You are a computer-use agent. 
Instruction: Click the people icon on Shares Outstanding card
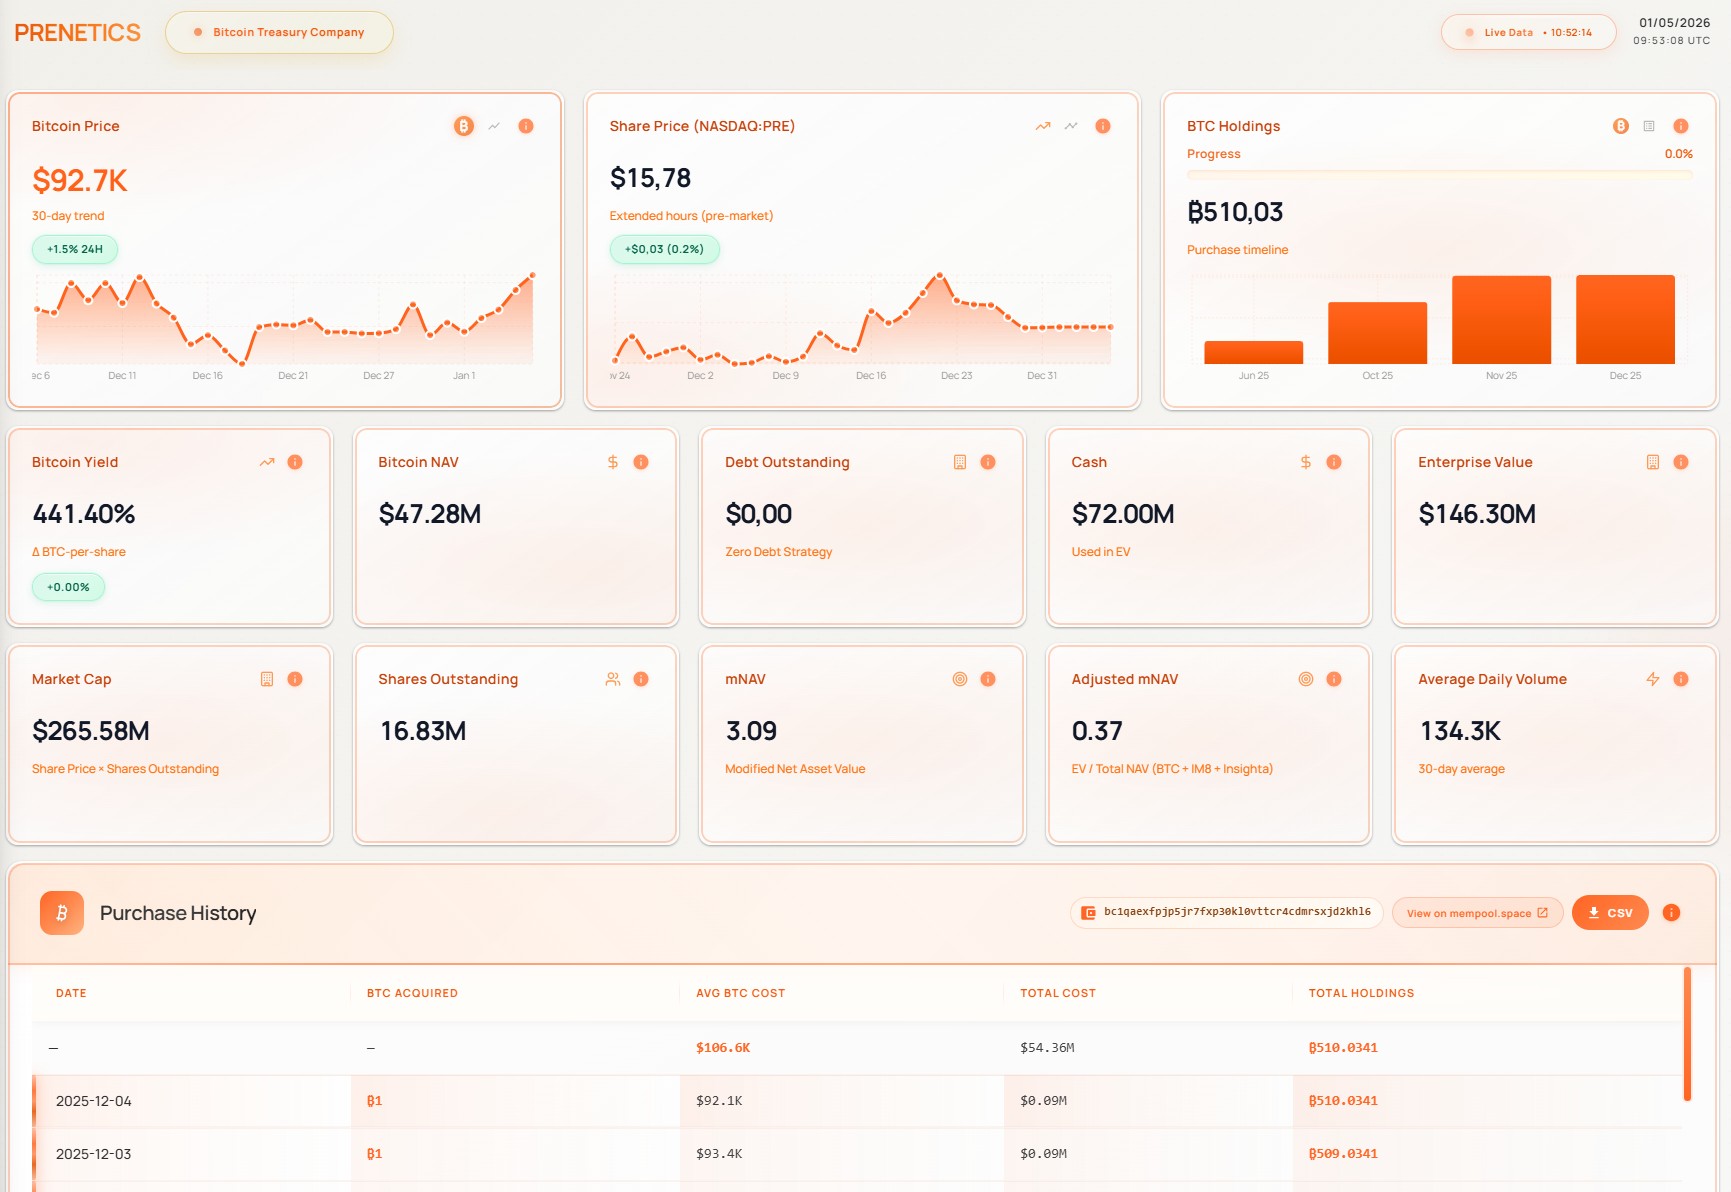tap(612, 679)
